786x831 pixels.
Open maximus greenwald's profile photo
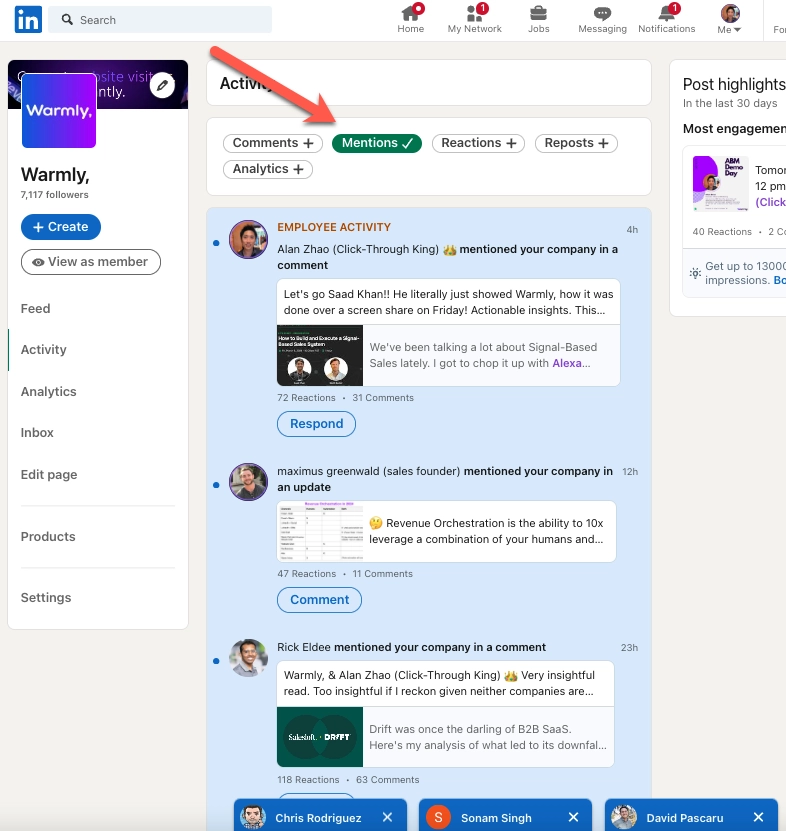point(248,482)
